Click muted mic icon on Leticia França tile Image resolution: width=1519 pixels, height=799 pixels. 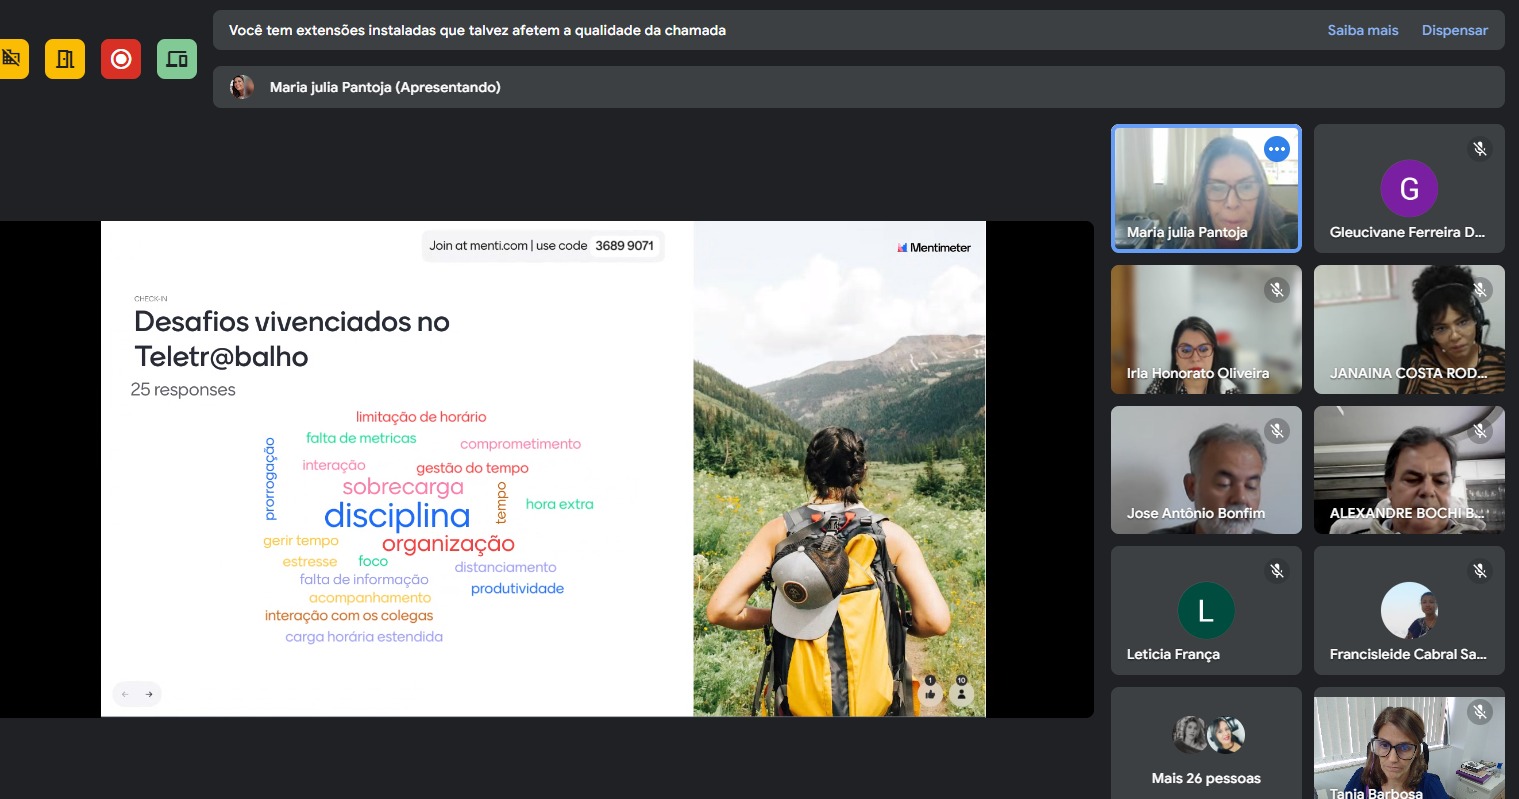coord(1276,571)
